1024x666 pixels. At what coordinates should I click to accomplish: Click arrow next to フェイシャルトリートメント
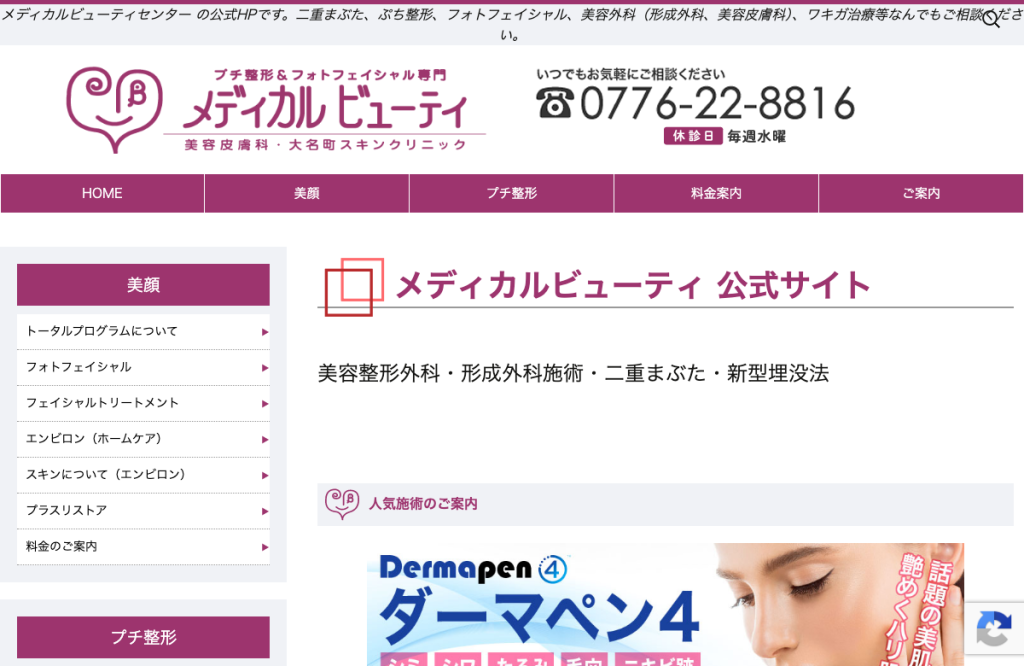(x=264, y=404)
